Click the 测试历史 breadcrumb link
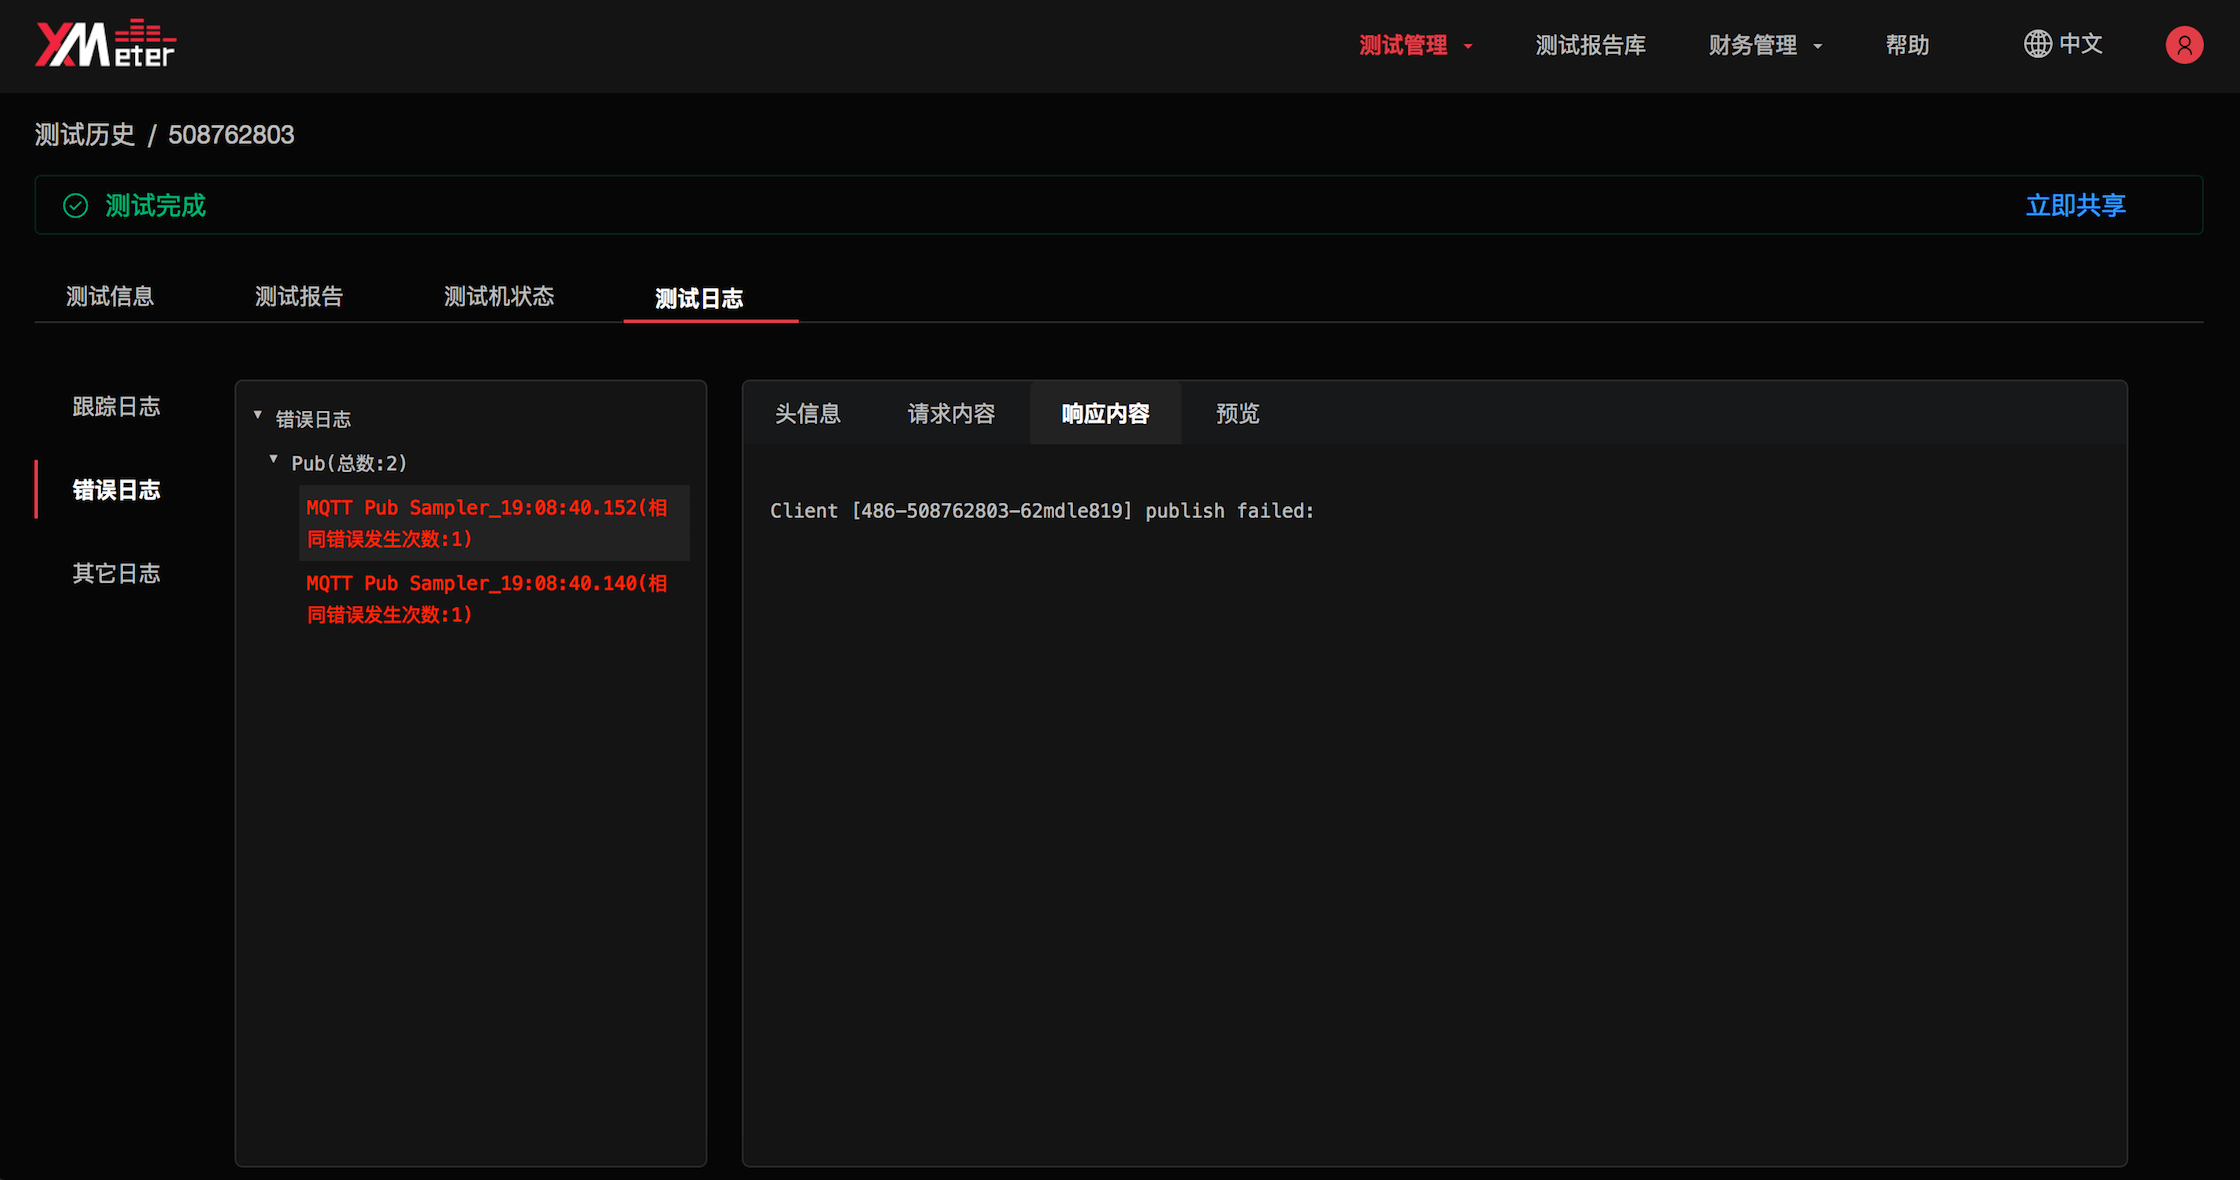This screenshot has width=2240, height=1180. click(x=84, y=134)
